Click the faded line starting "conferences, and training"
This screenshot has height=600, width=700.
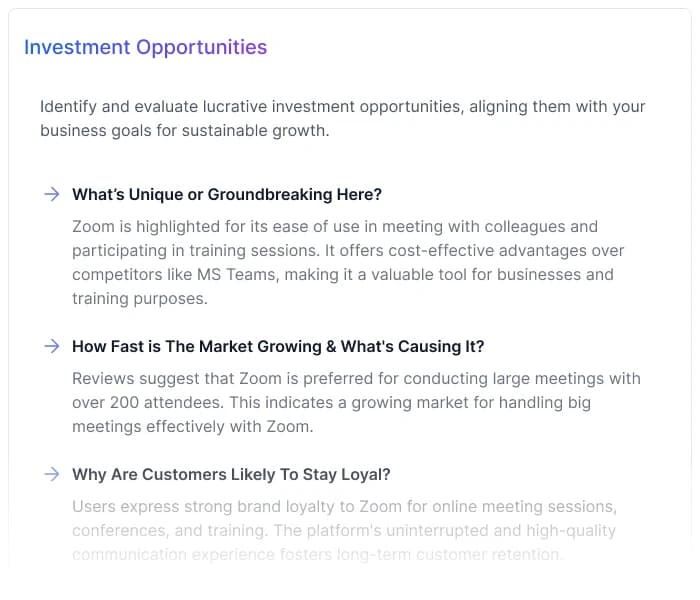[x=344, y=530]
